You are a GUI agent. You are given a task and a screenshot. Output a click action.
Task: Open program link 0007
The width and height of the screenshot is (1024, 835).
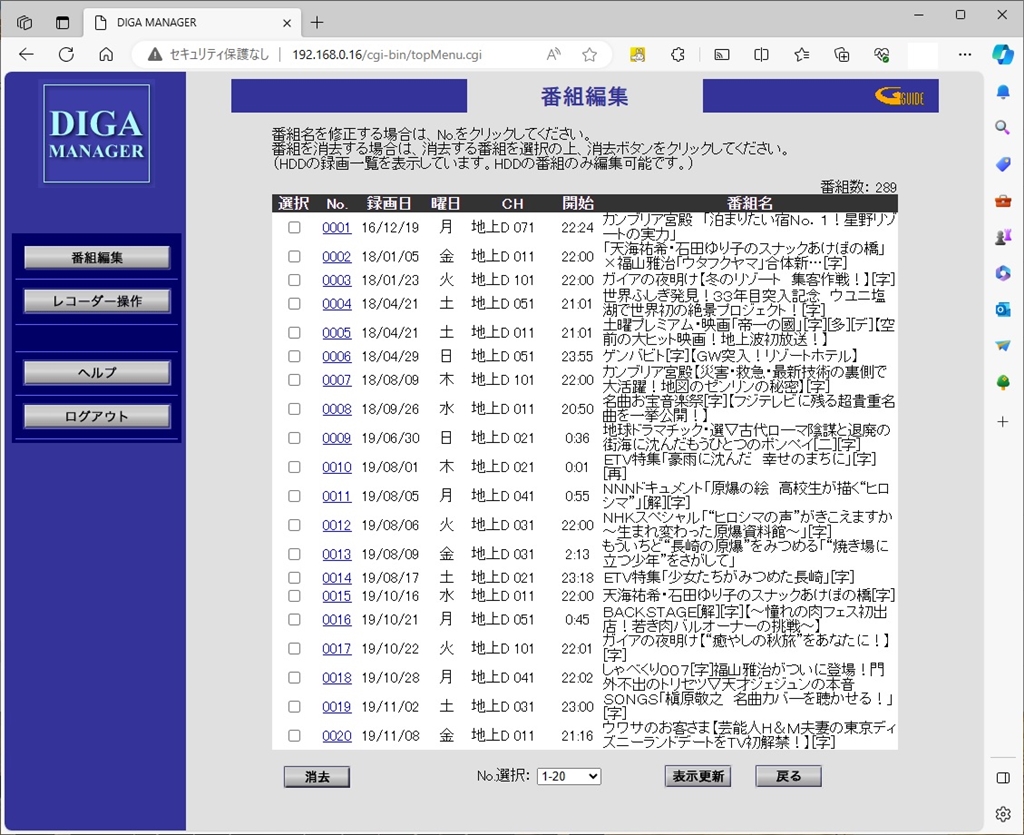(x=336, y=380)
